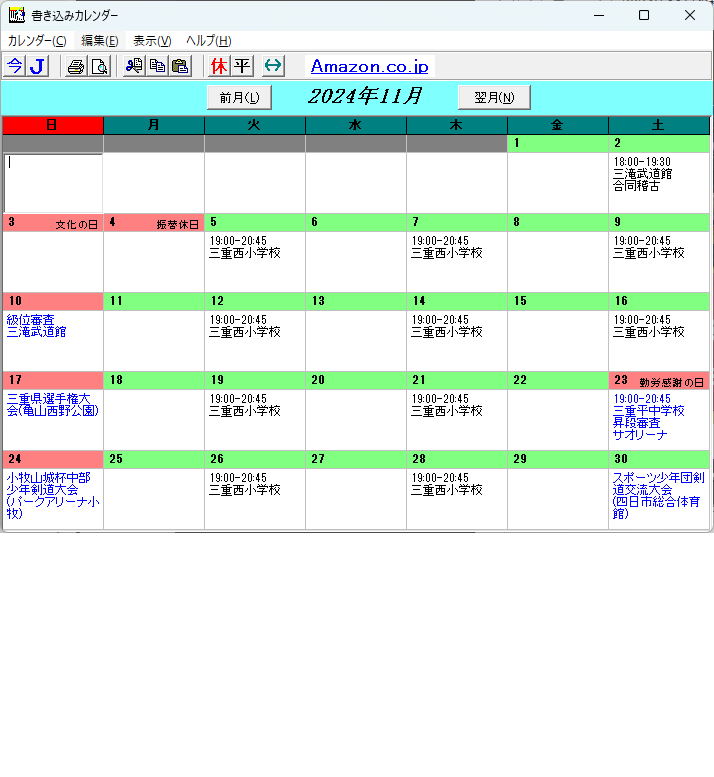Click the green double-arrow width icon
This screenshot has height=777, width=714.
point(273,66)
